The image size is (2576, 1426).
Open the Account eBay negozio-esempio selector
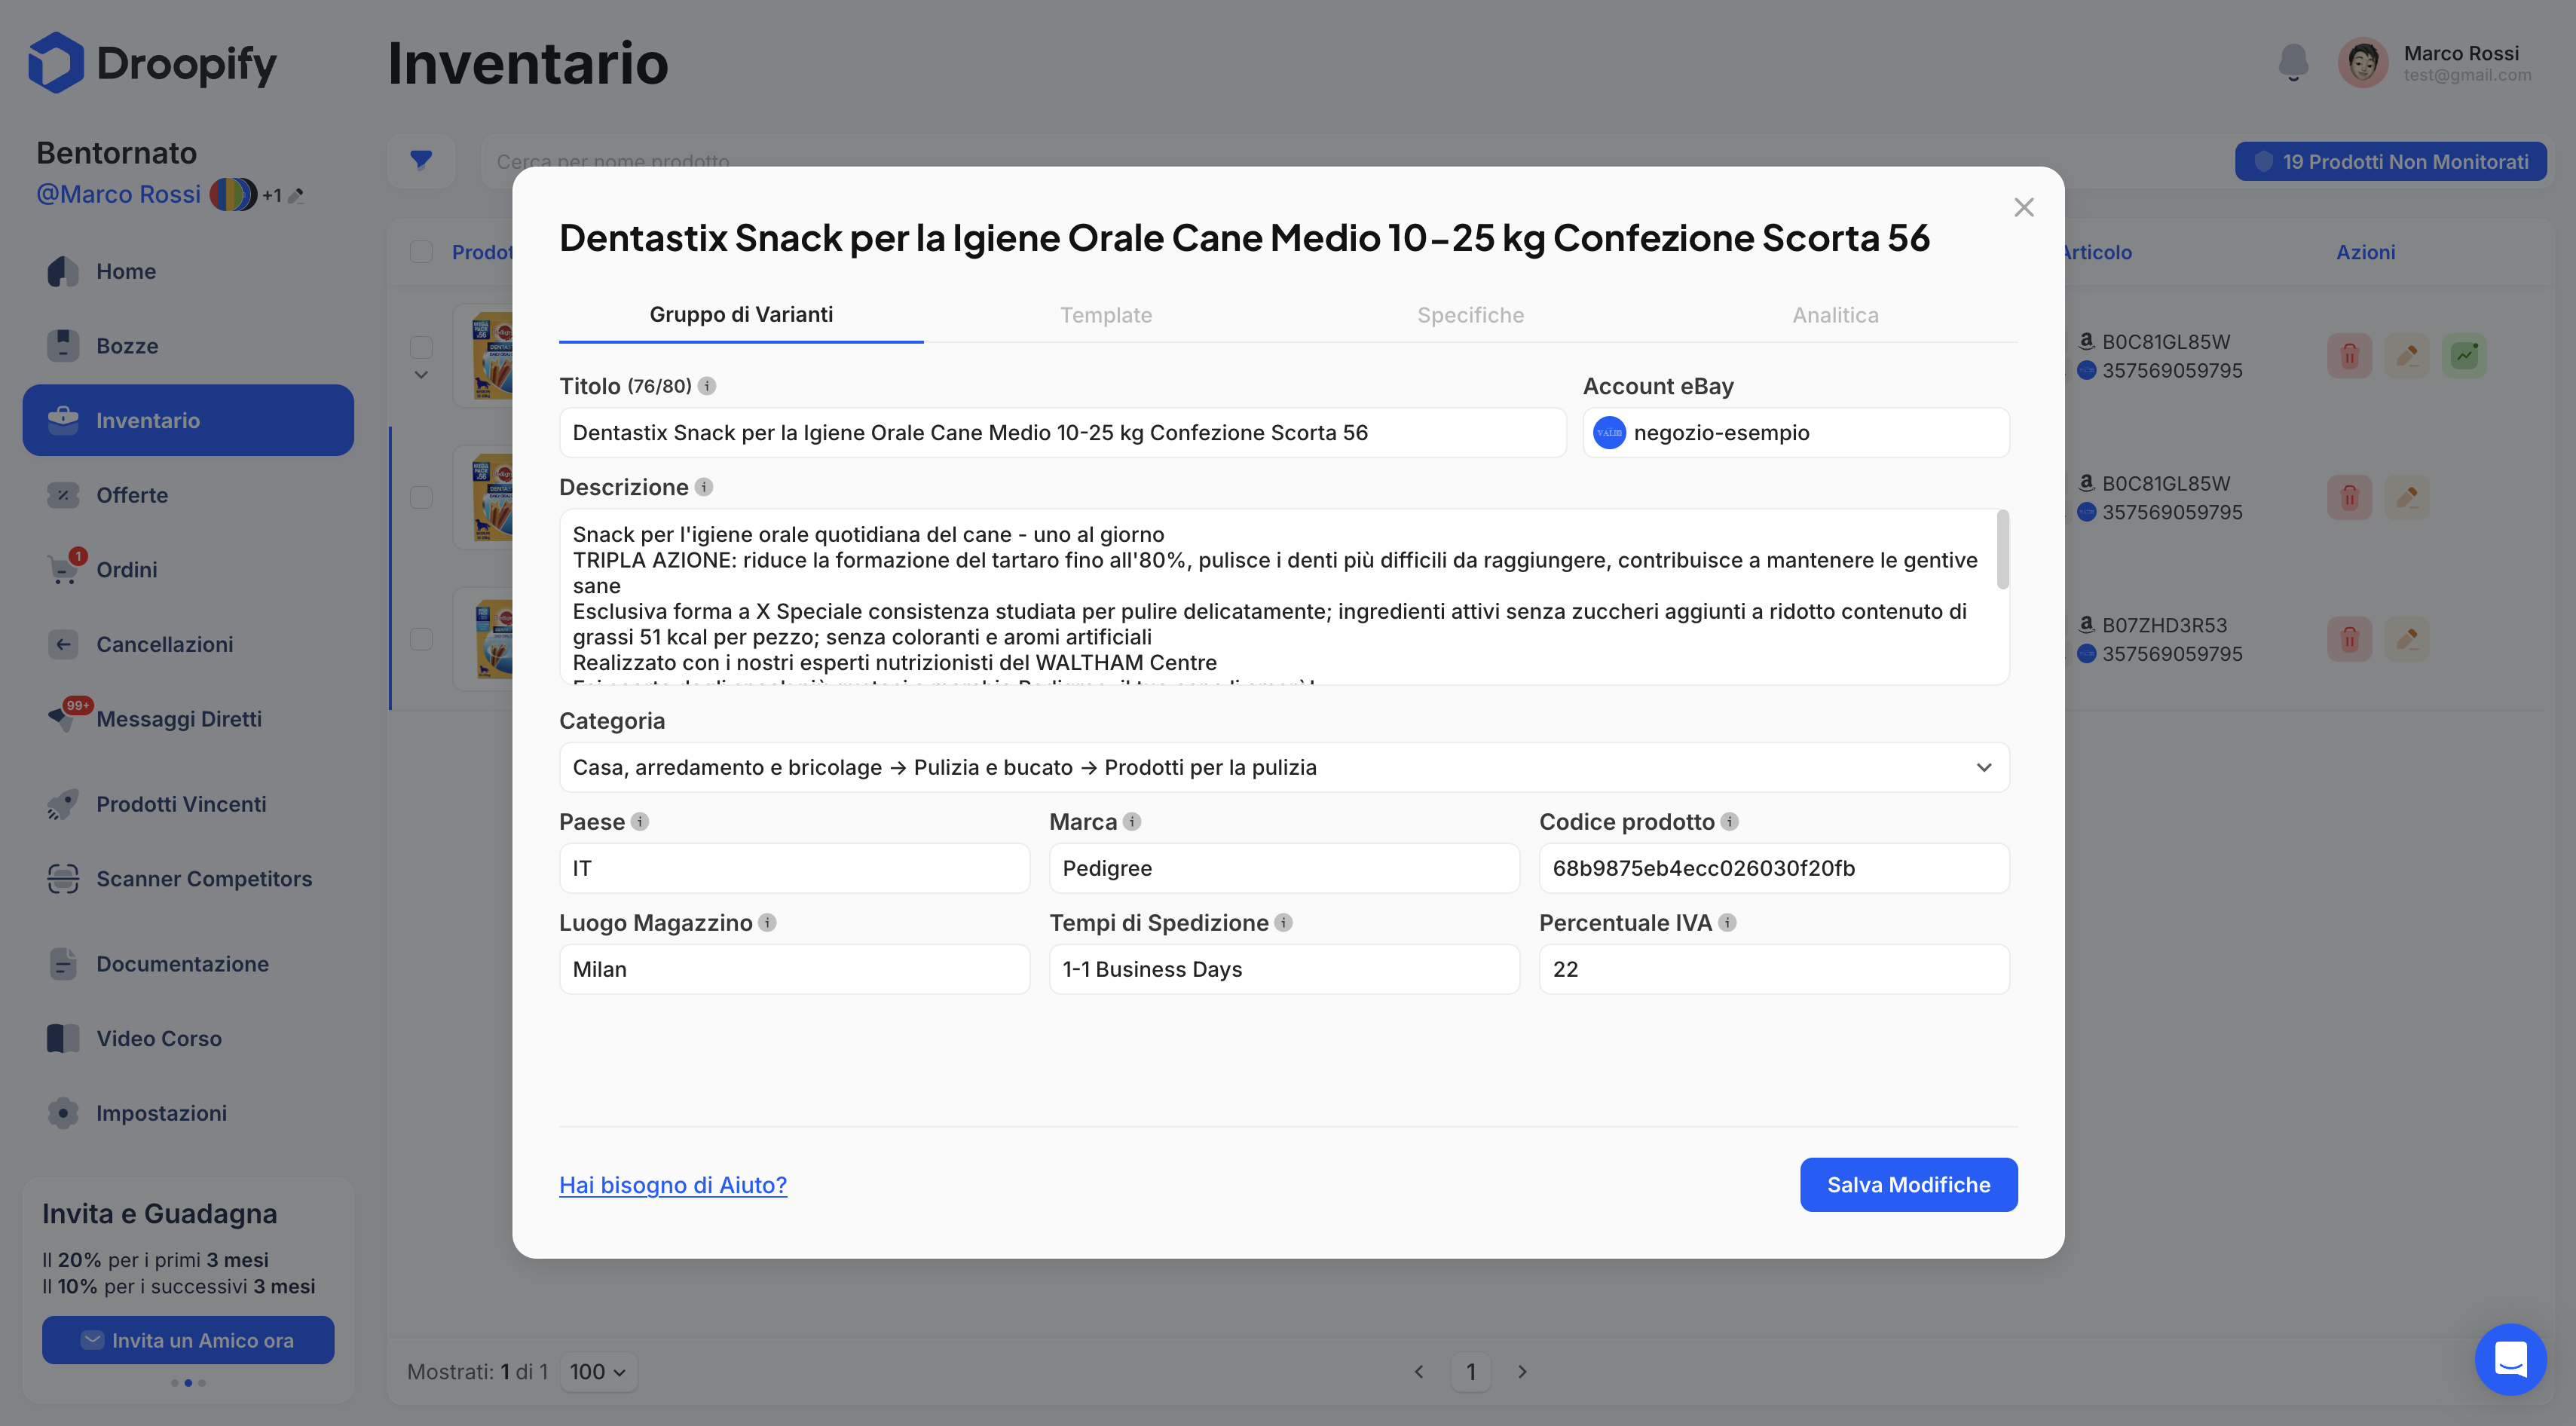pyautogui.click(x=1796, y=433)
